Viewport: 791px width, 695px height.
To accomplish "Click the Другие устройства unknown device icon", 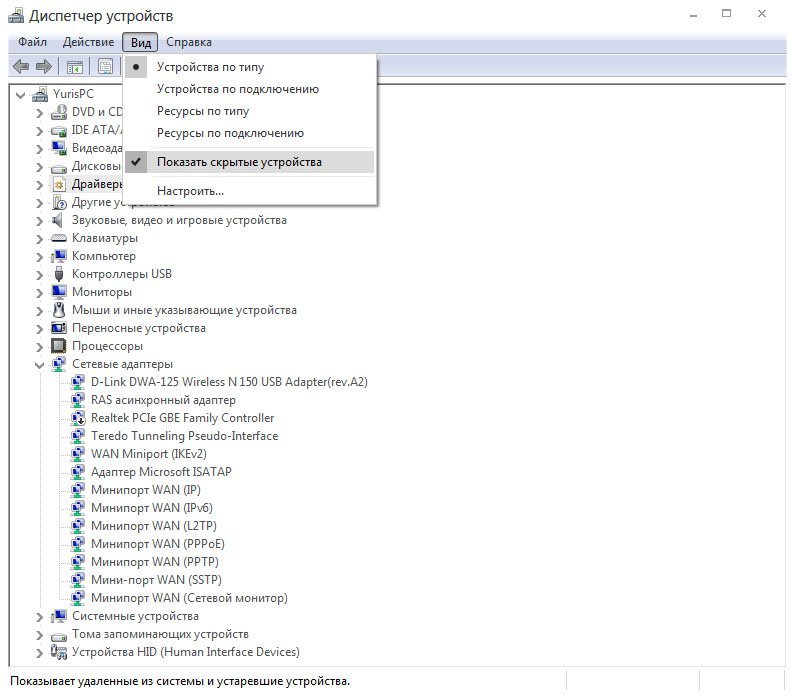I will [59, 202].
